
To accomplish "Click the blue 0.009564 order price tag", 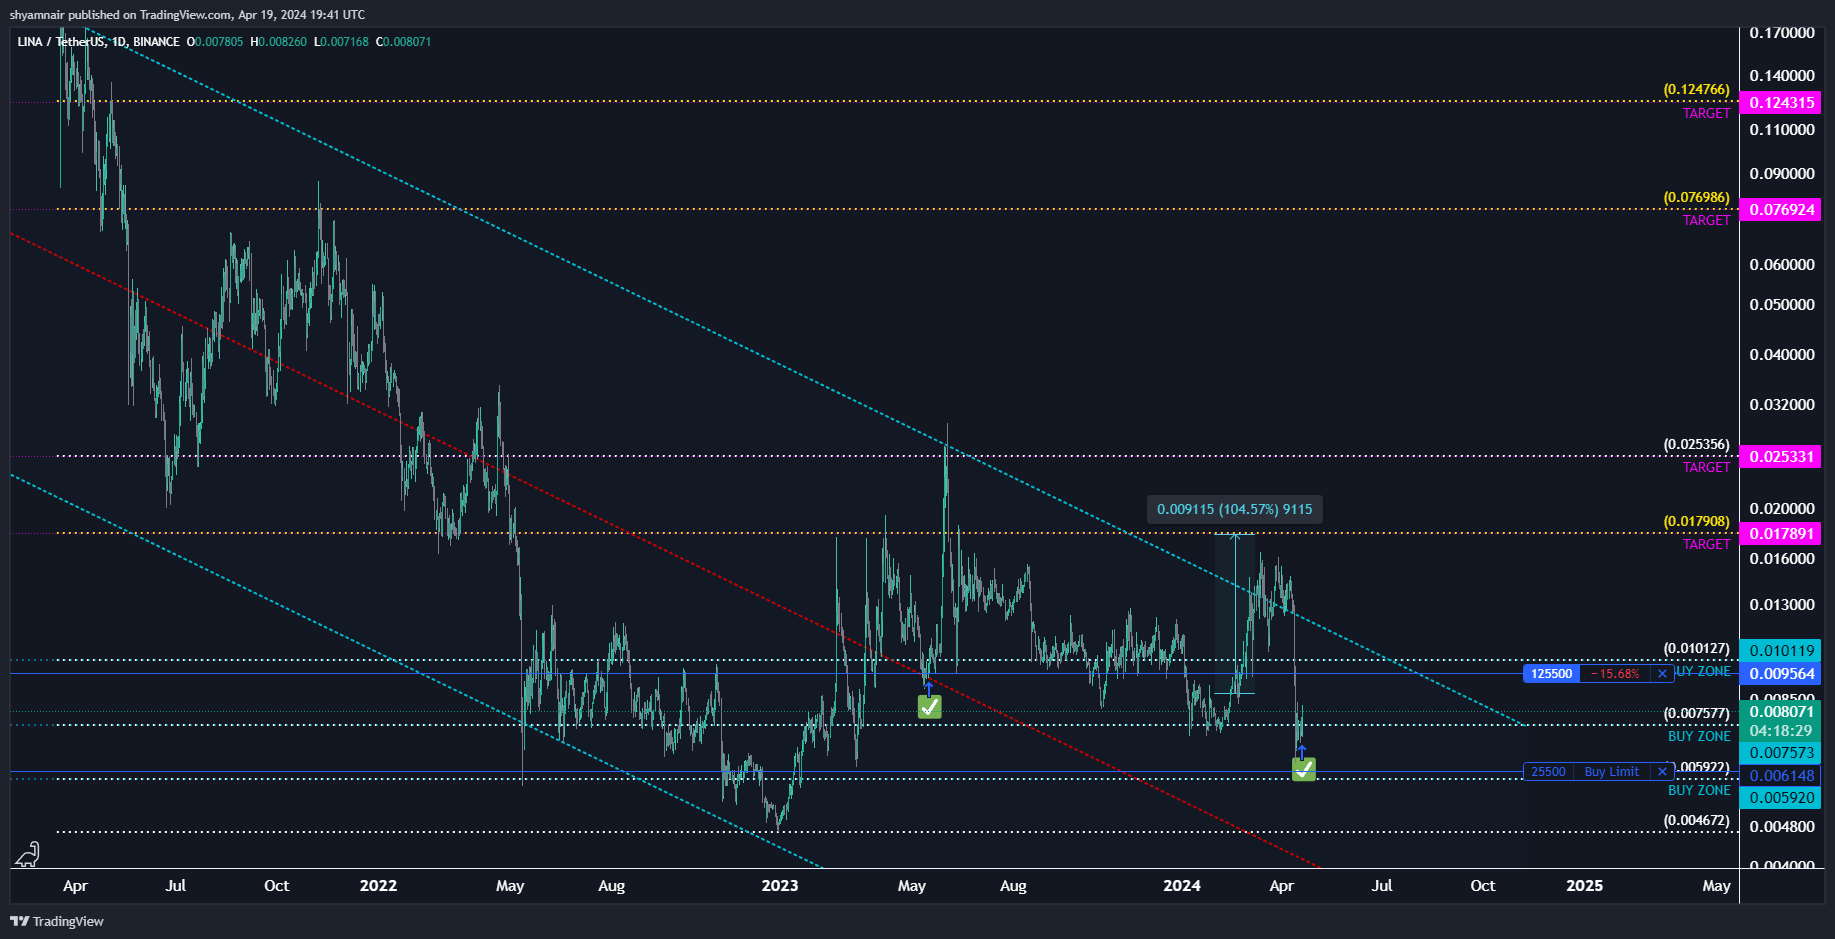I will pos(1781,673).
